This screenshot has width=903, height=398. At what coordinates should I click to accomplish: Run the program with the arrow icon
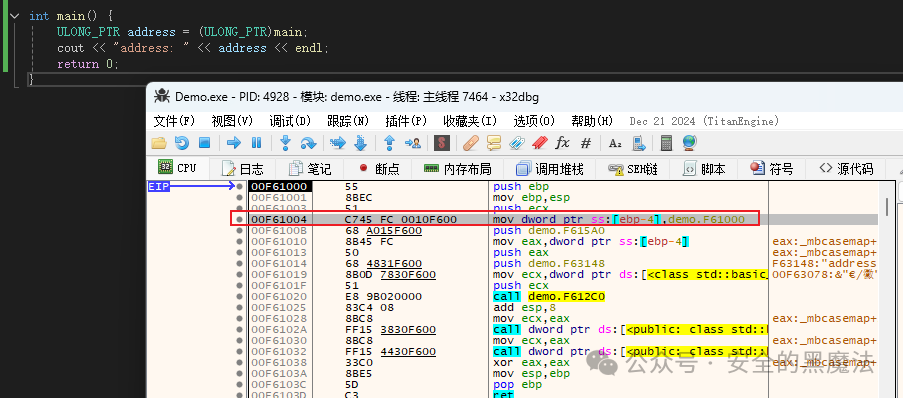click(234, 142)
